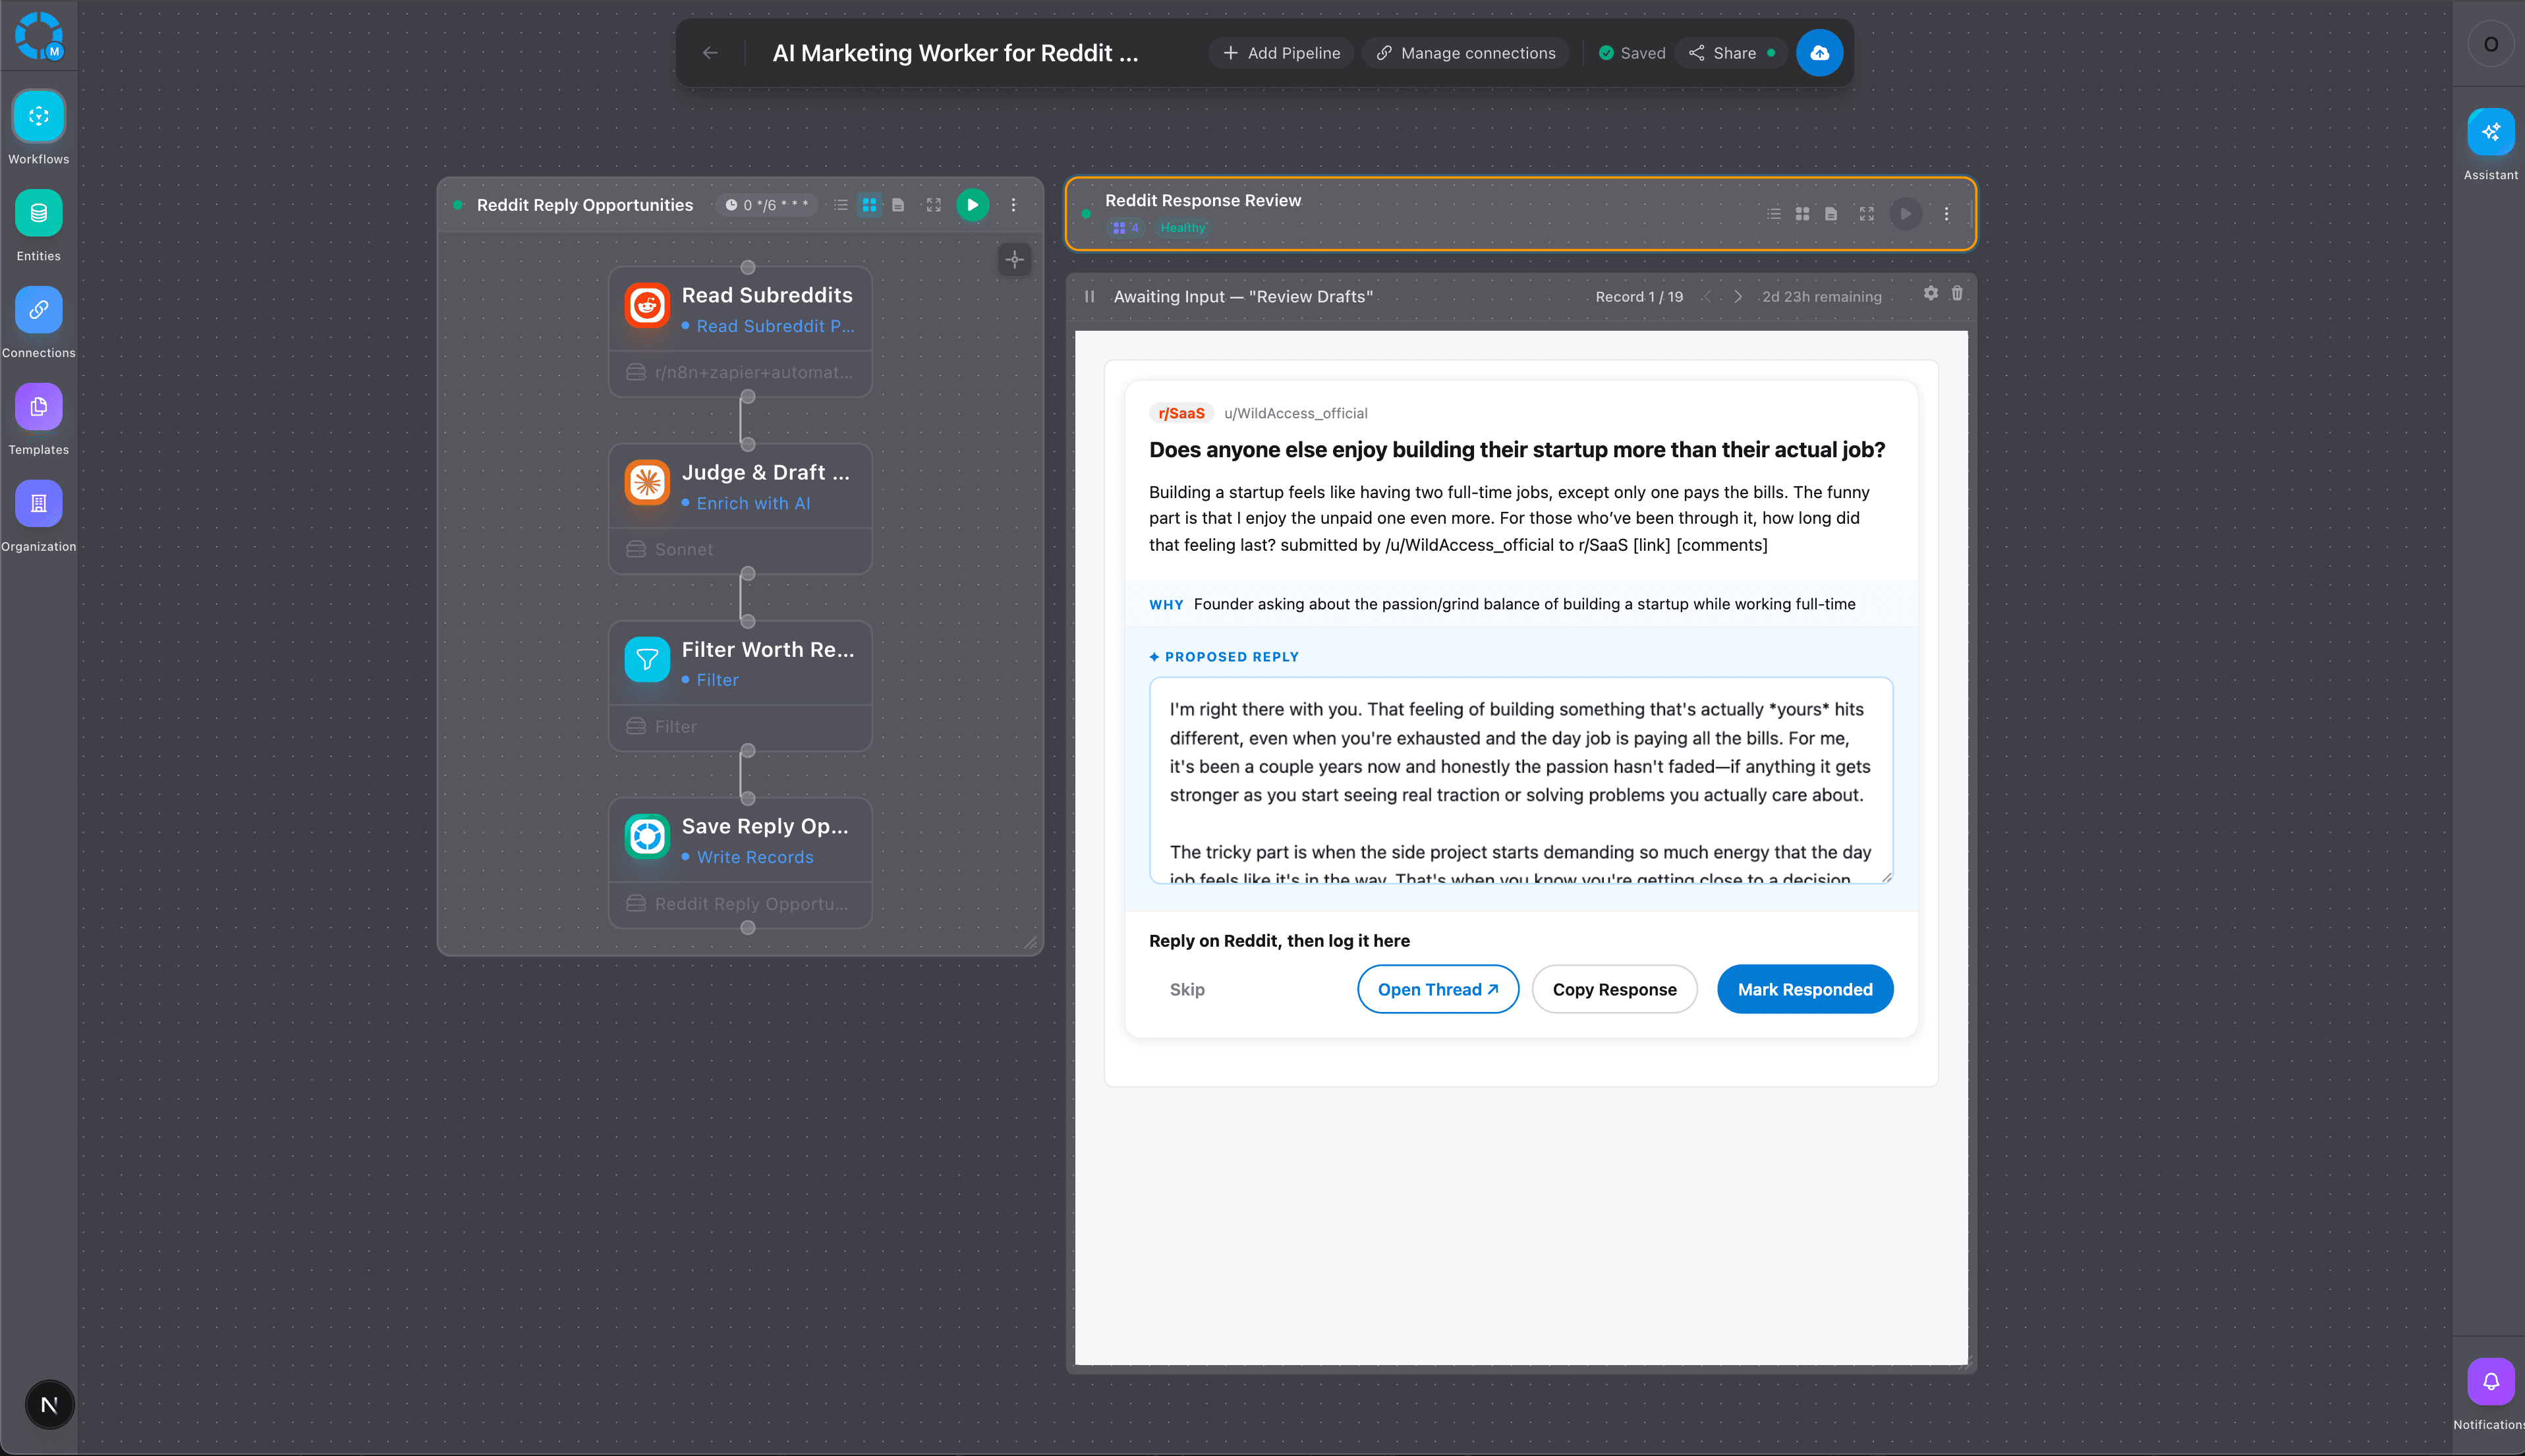Click the Saved status indicator

1631,53
